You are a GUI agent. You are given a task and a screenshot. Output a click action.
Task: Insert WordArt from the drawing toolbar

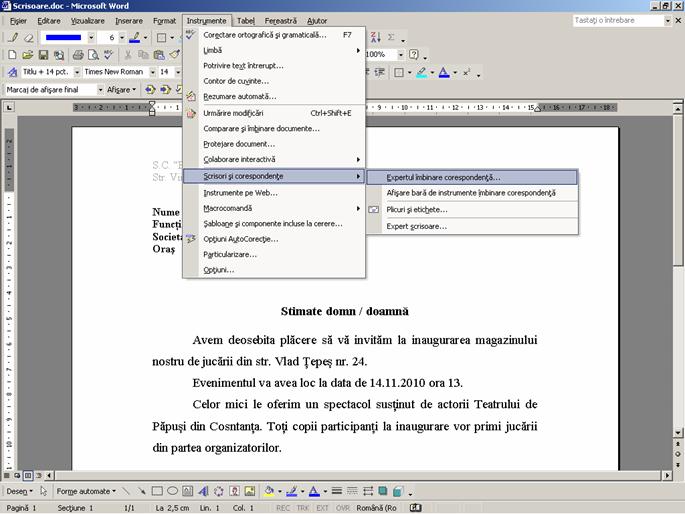point(203,491)
